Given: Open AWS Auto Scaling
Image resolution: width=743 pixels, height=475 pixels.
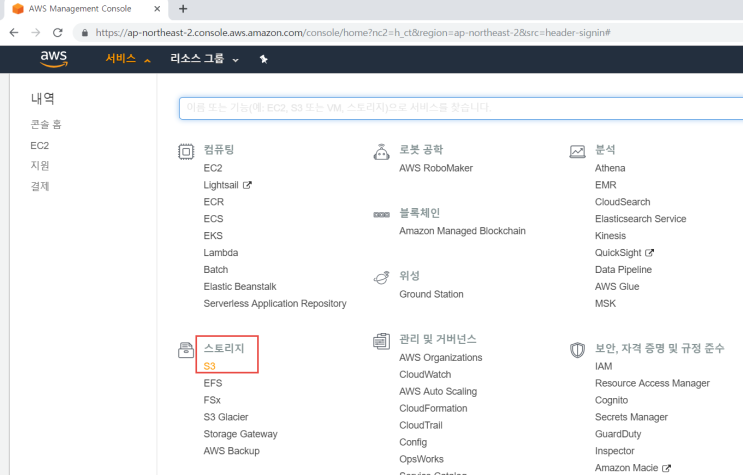Looking at the screenshot, I should pyautogui.click(x=438, y=392).
